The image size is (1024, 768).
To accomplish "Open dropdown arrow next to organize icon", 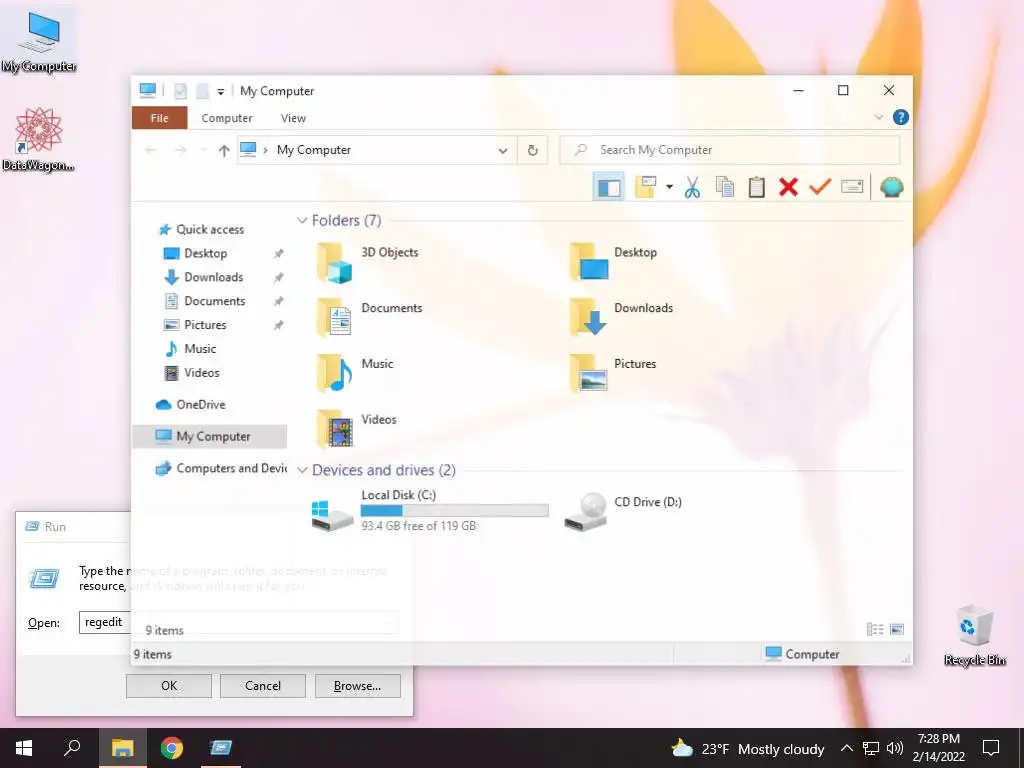I will click(669, 187).
